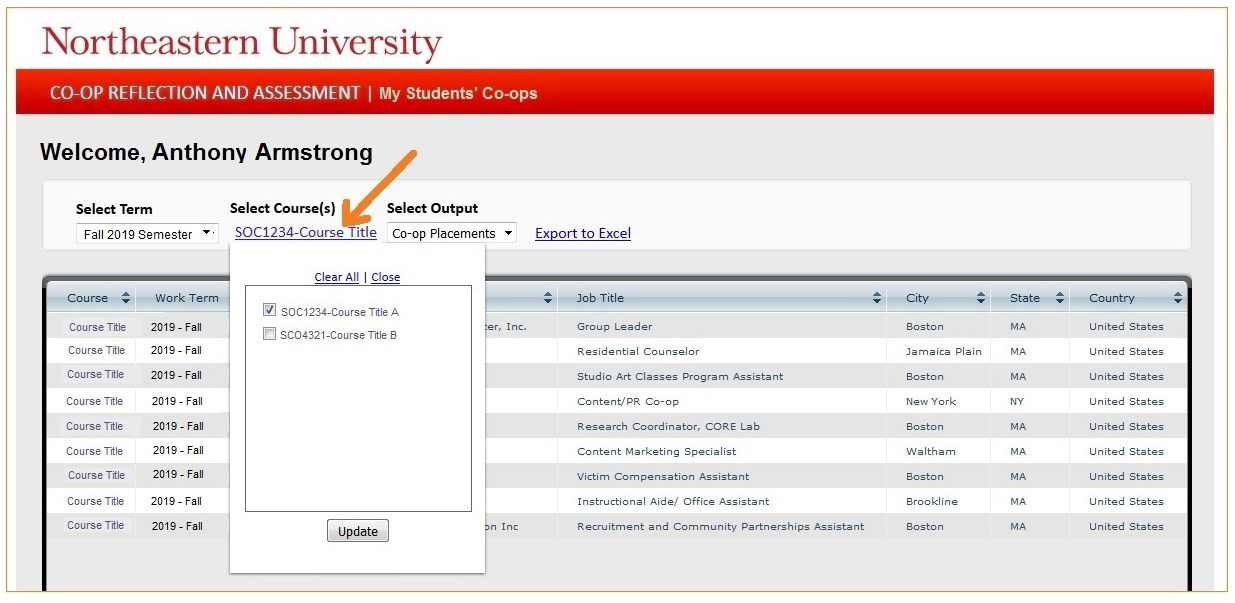Click the Northeastern University logo

coord(241,42)
